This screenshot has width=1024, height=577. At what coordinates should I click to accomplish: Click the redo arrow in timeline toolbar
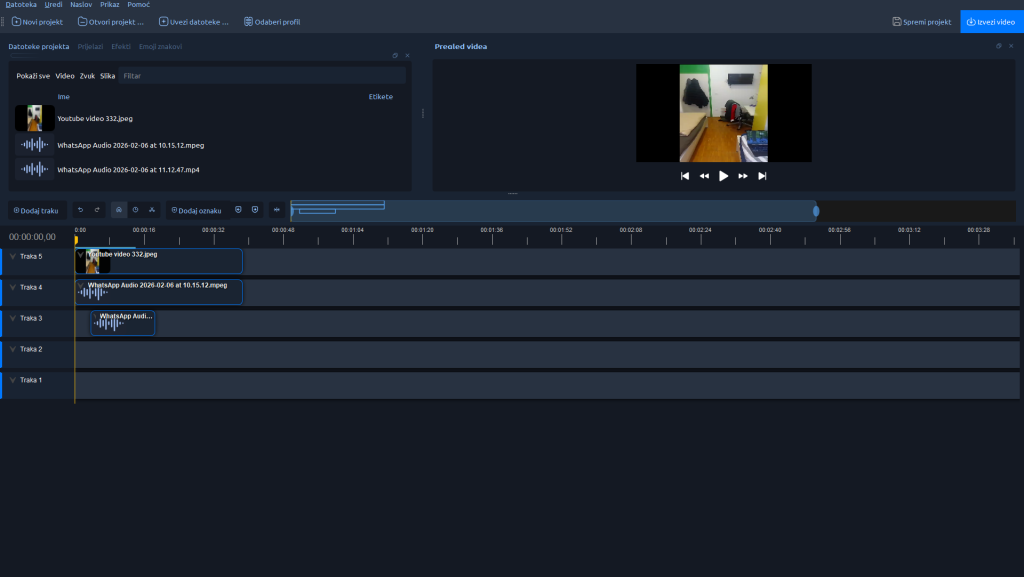[96, 210]
